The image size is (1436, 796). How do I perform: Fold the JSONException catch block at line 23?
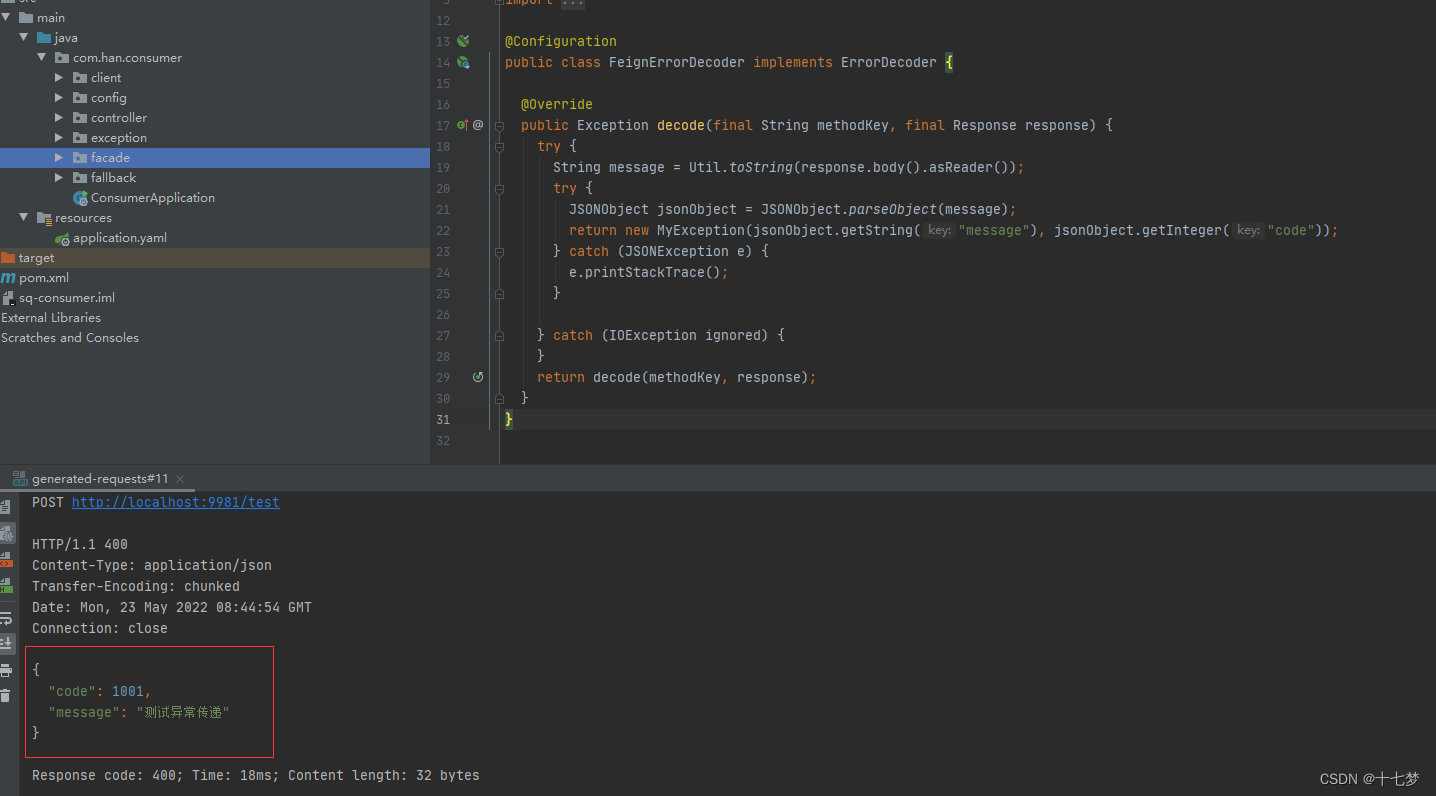pos(499,251)
